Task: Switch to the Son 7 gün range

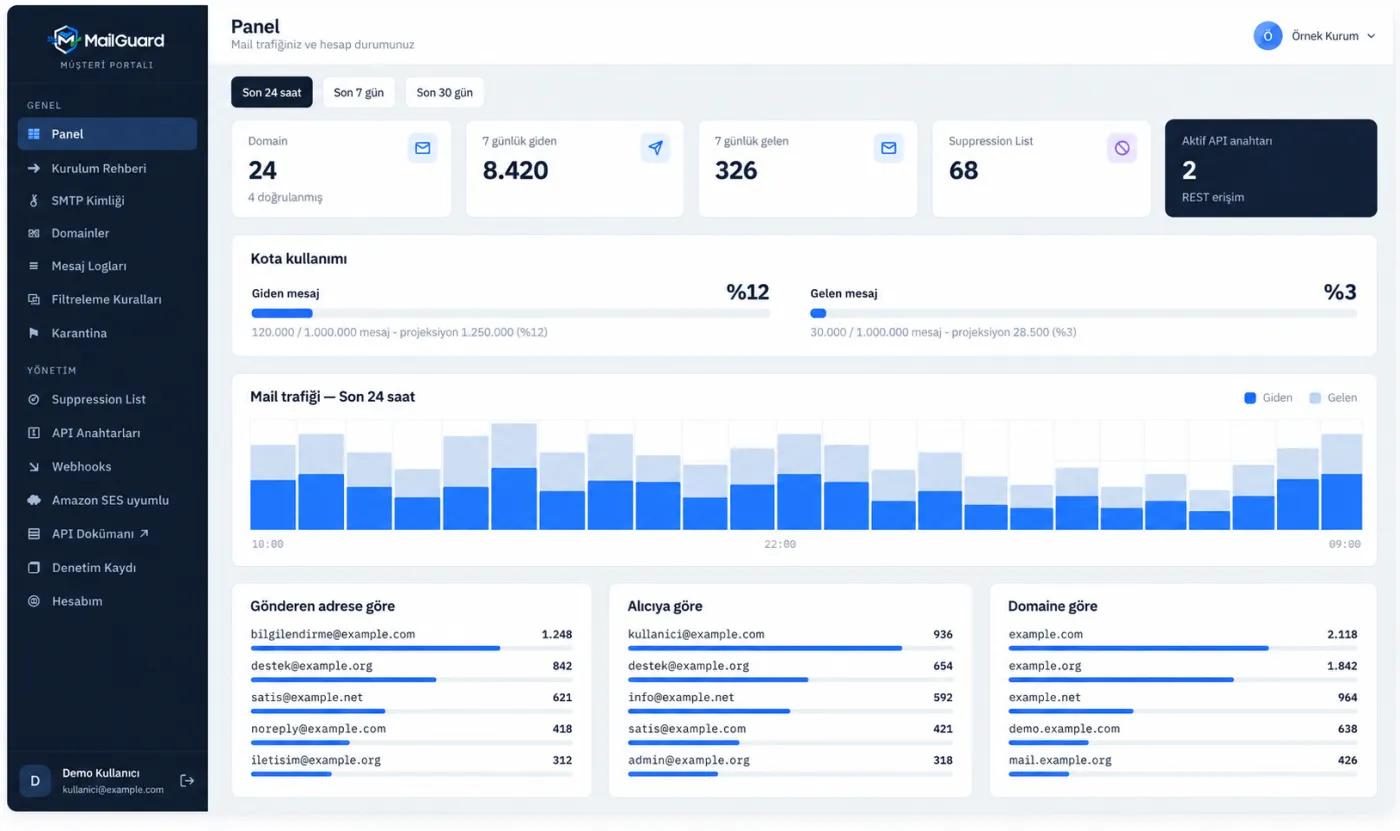Action: click(x=358, y=92)
